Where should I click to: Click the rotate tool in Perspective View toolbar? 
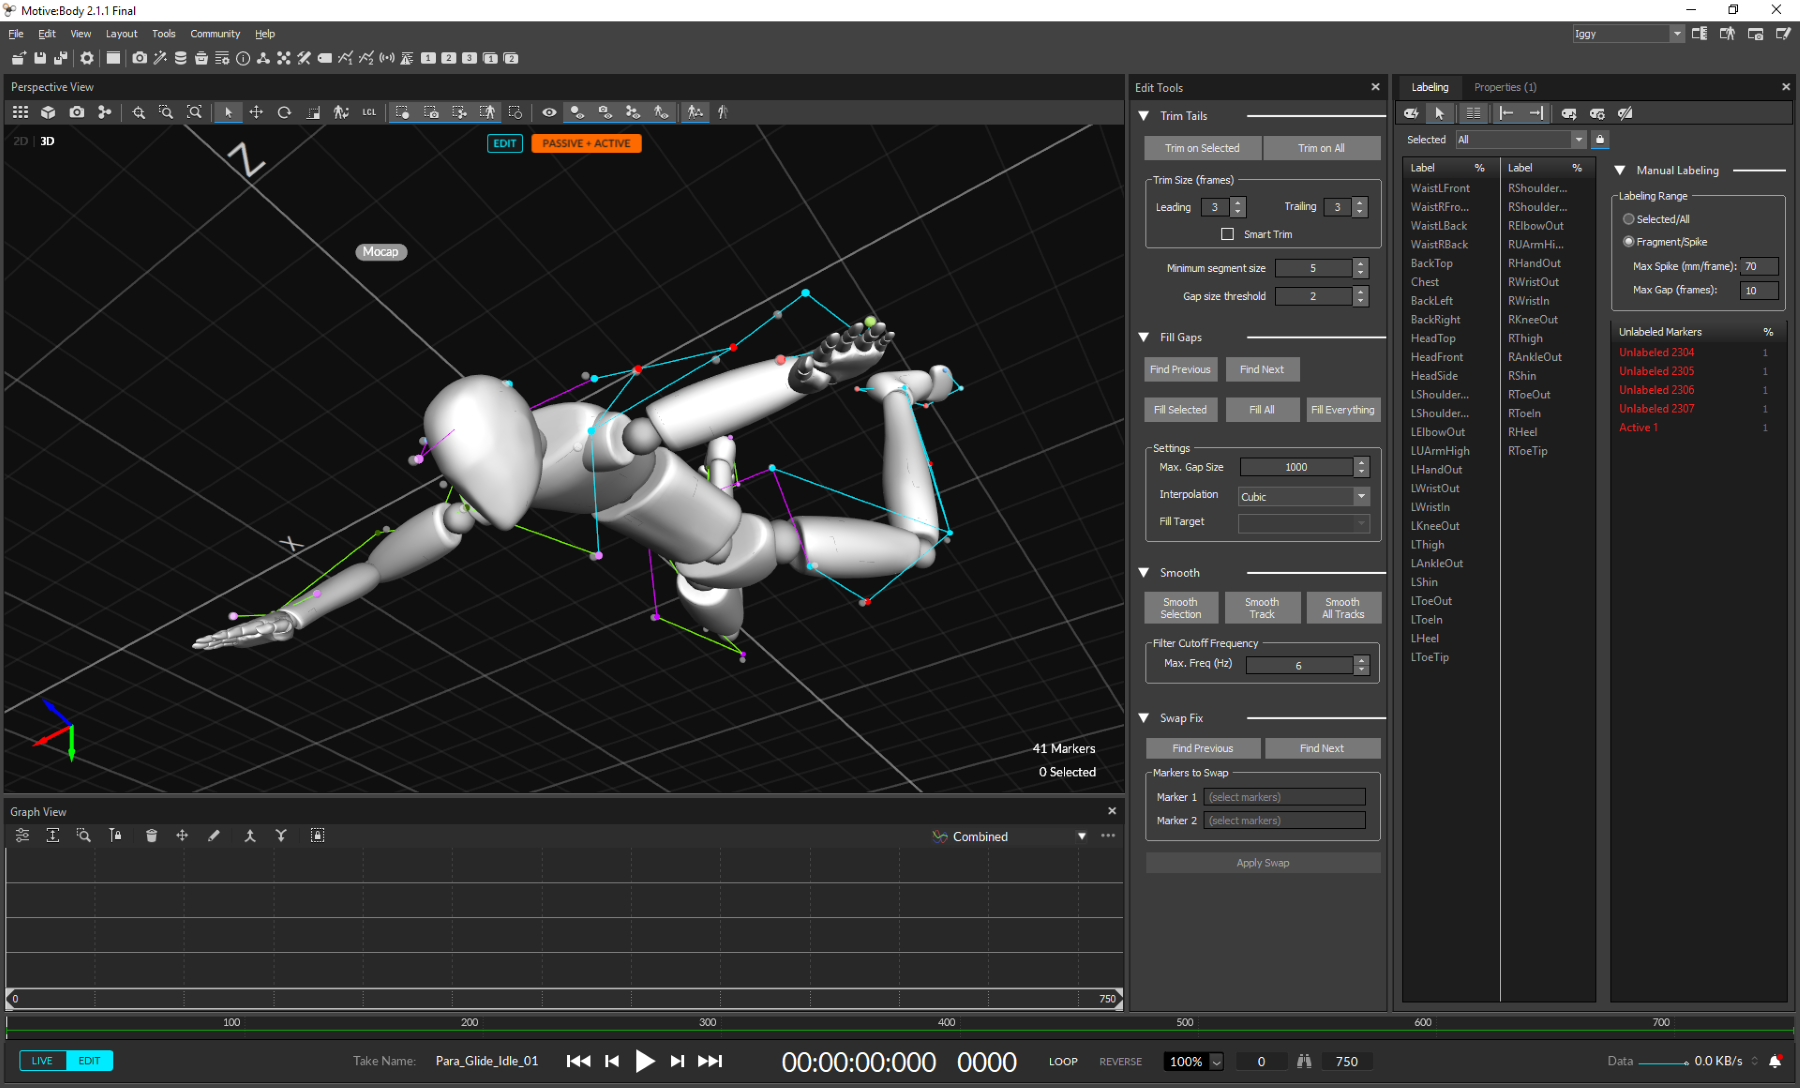point(284,113)
